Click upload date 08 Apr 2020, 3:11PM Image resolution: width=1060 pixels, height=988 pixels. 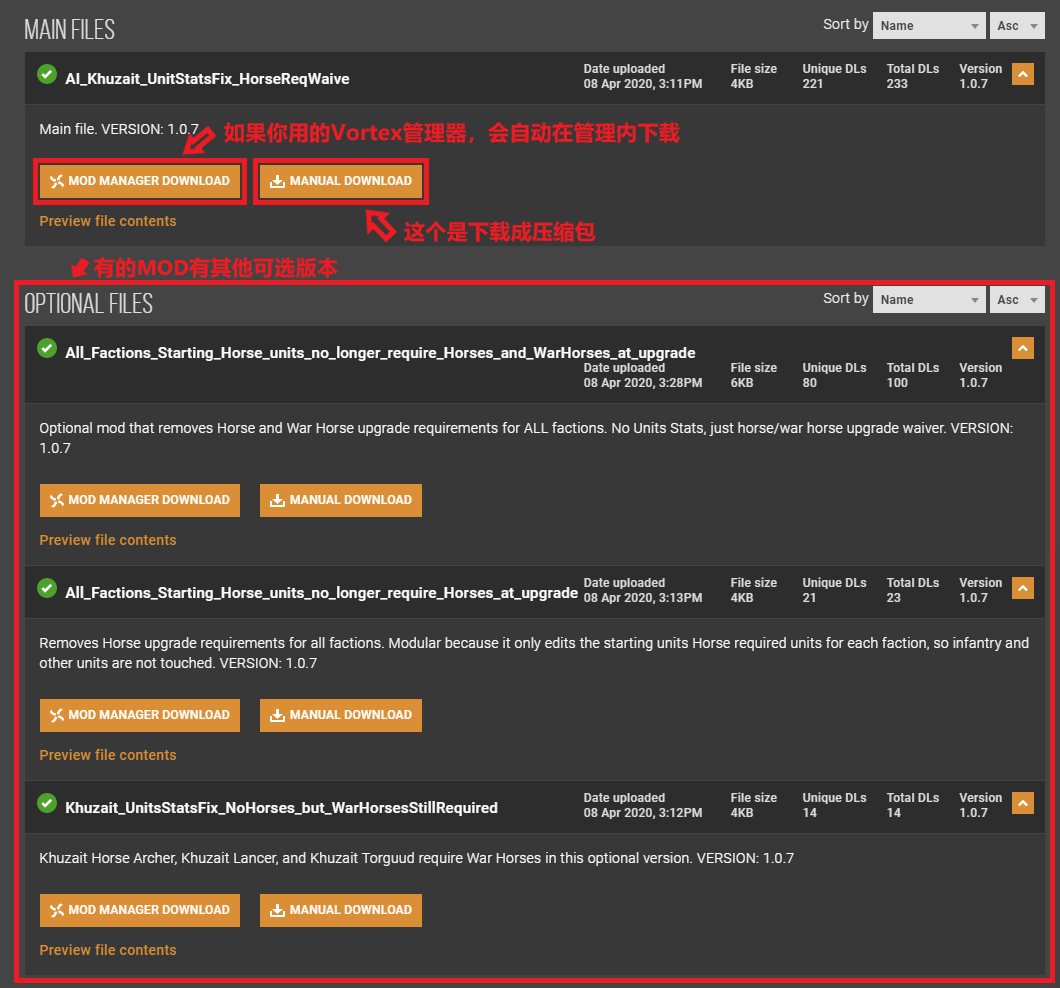(643, 84)
